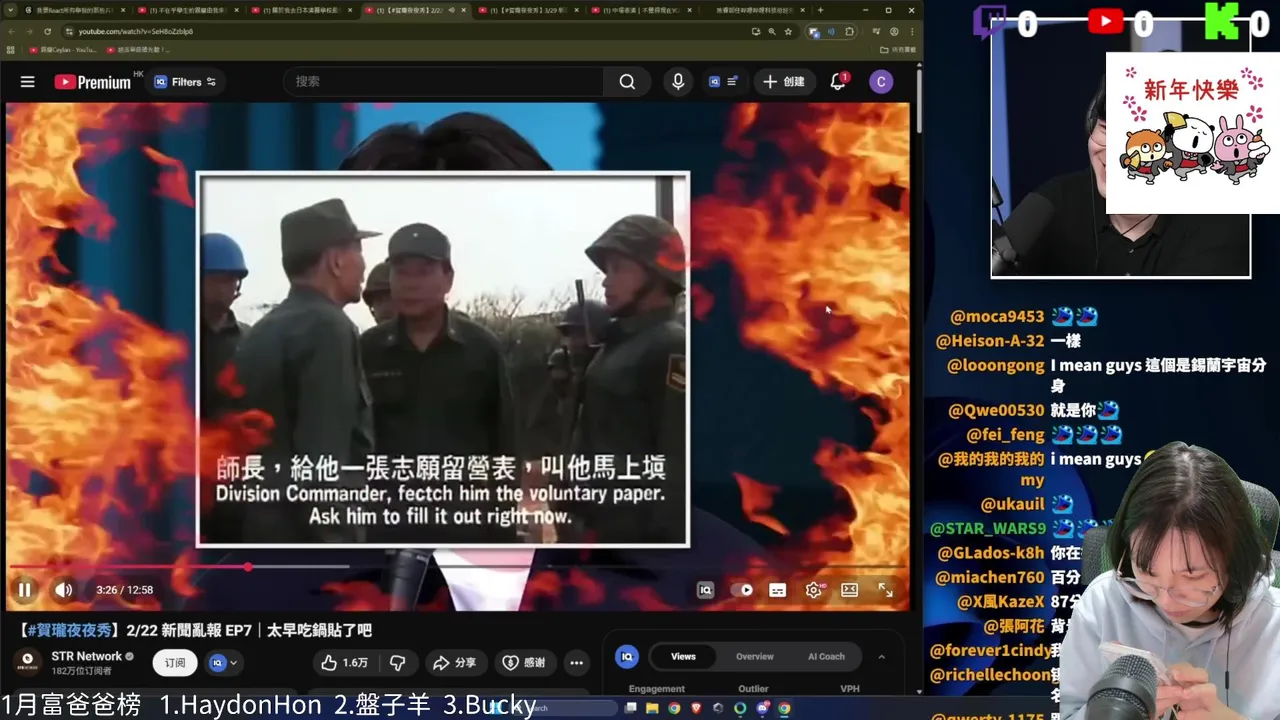
Task: Open the vidIQ Filters button
Action: pyautogui.click(x=185, y=82)
